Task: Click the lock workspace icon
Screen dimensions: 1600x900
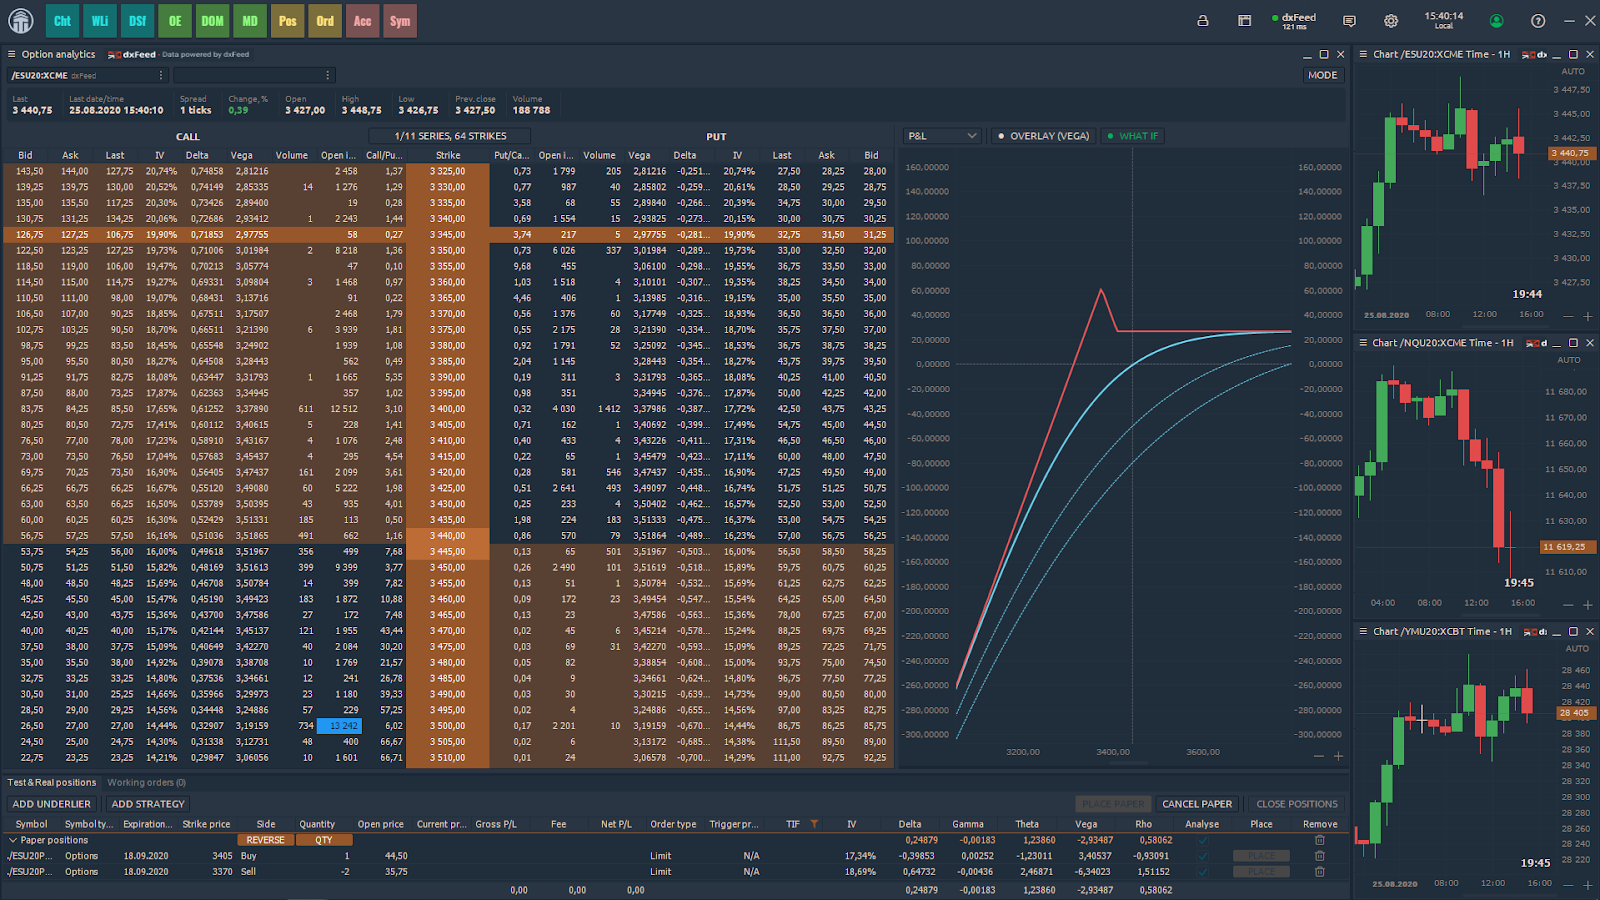Action: tap(1203, 21)
